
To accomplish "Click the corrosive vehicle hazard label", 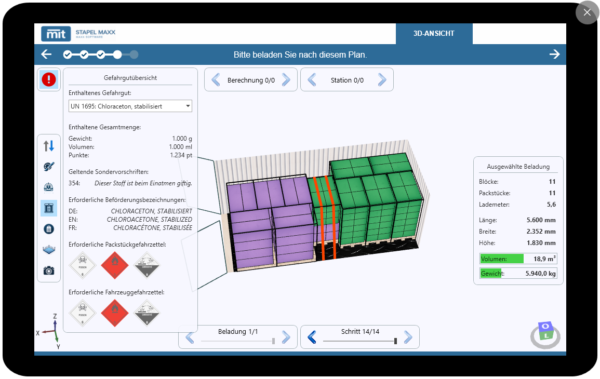I will point(147,313).
